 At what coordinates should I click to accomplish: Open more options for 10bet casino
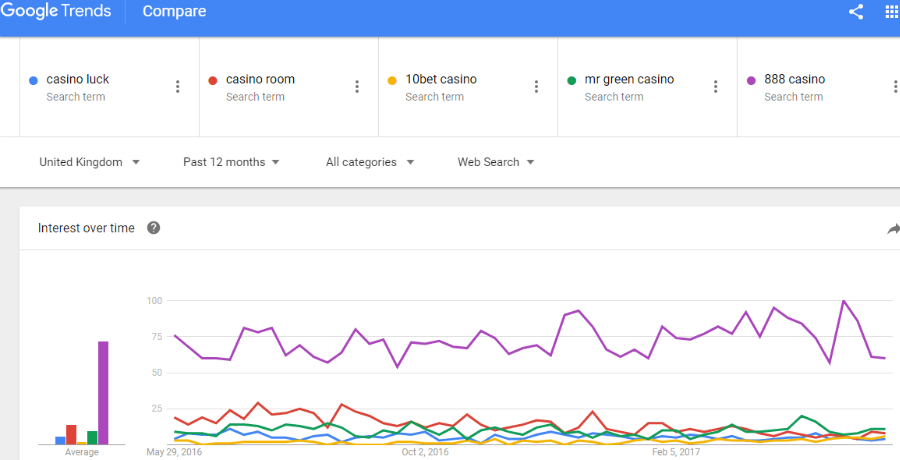click(x=536, y=87)
